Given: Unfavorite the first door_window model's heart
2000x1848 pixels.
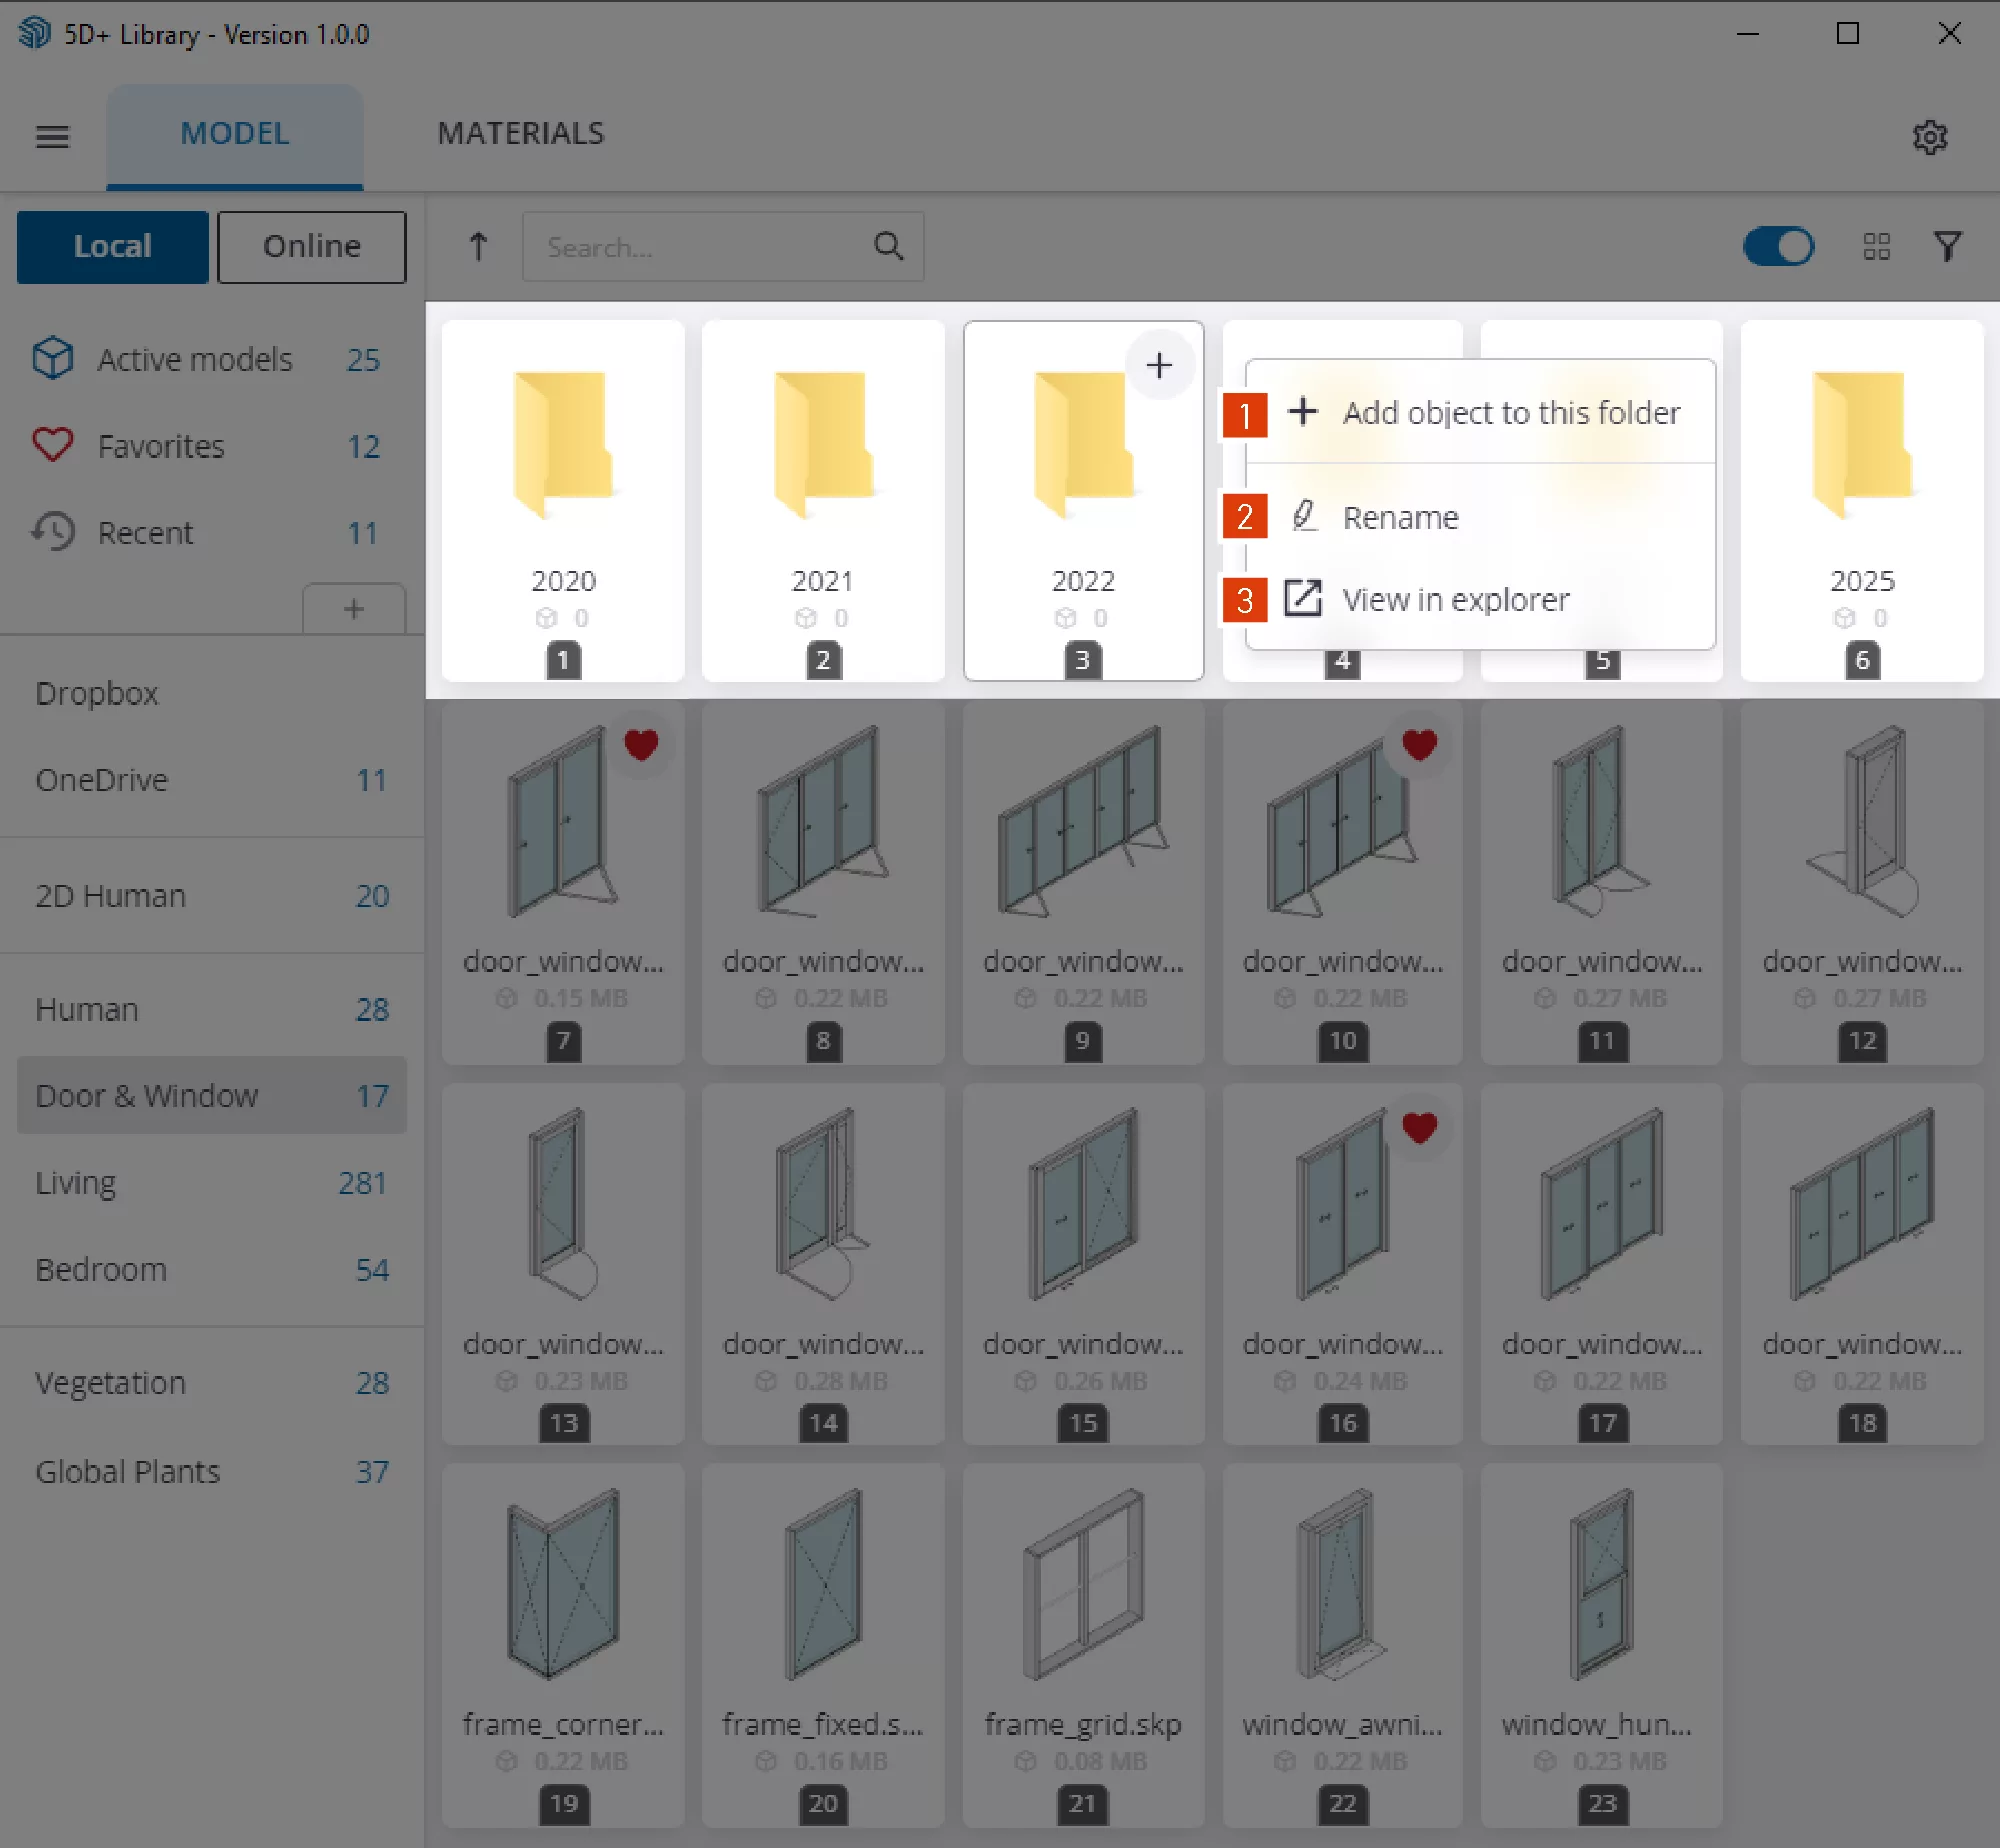Looking at the screenshot, I should tap(641, 743).
